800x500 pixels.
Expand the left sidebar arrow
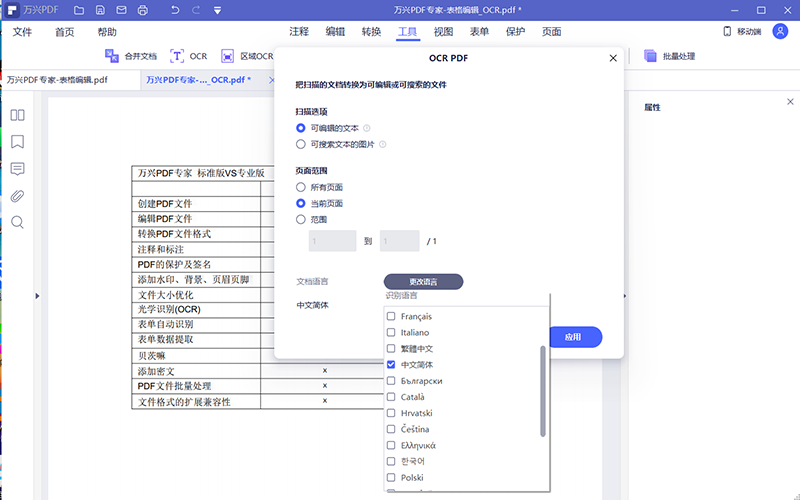(37, 296)
